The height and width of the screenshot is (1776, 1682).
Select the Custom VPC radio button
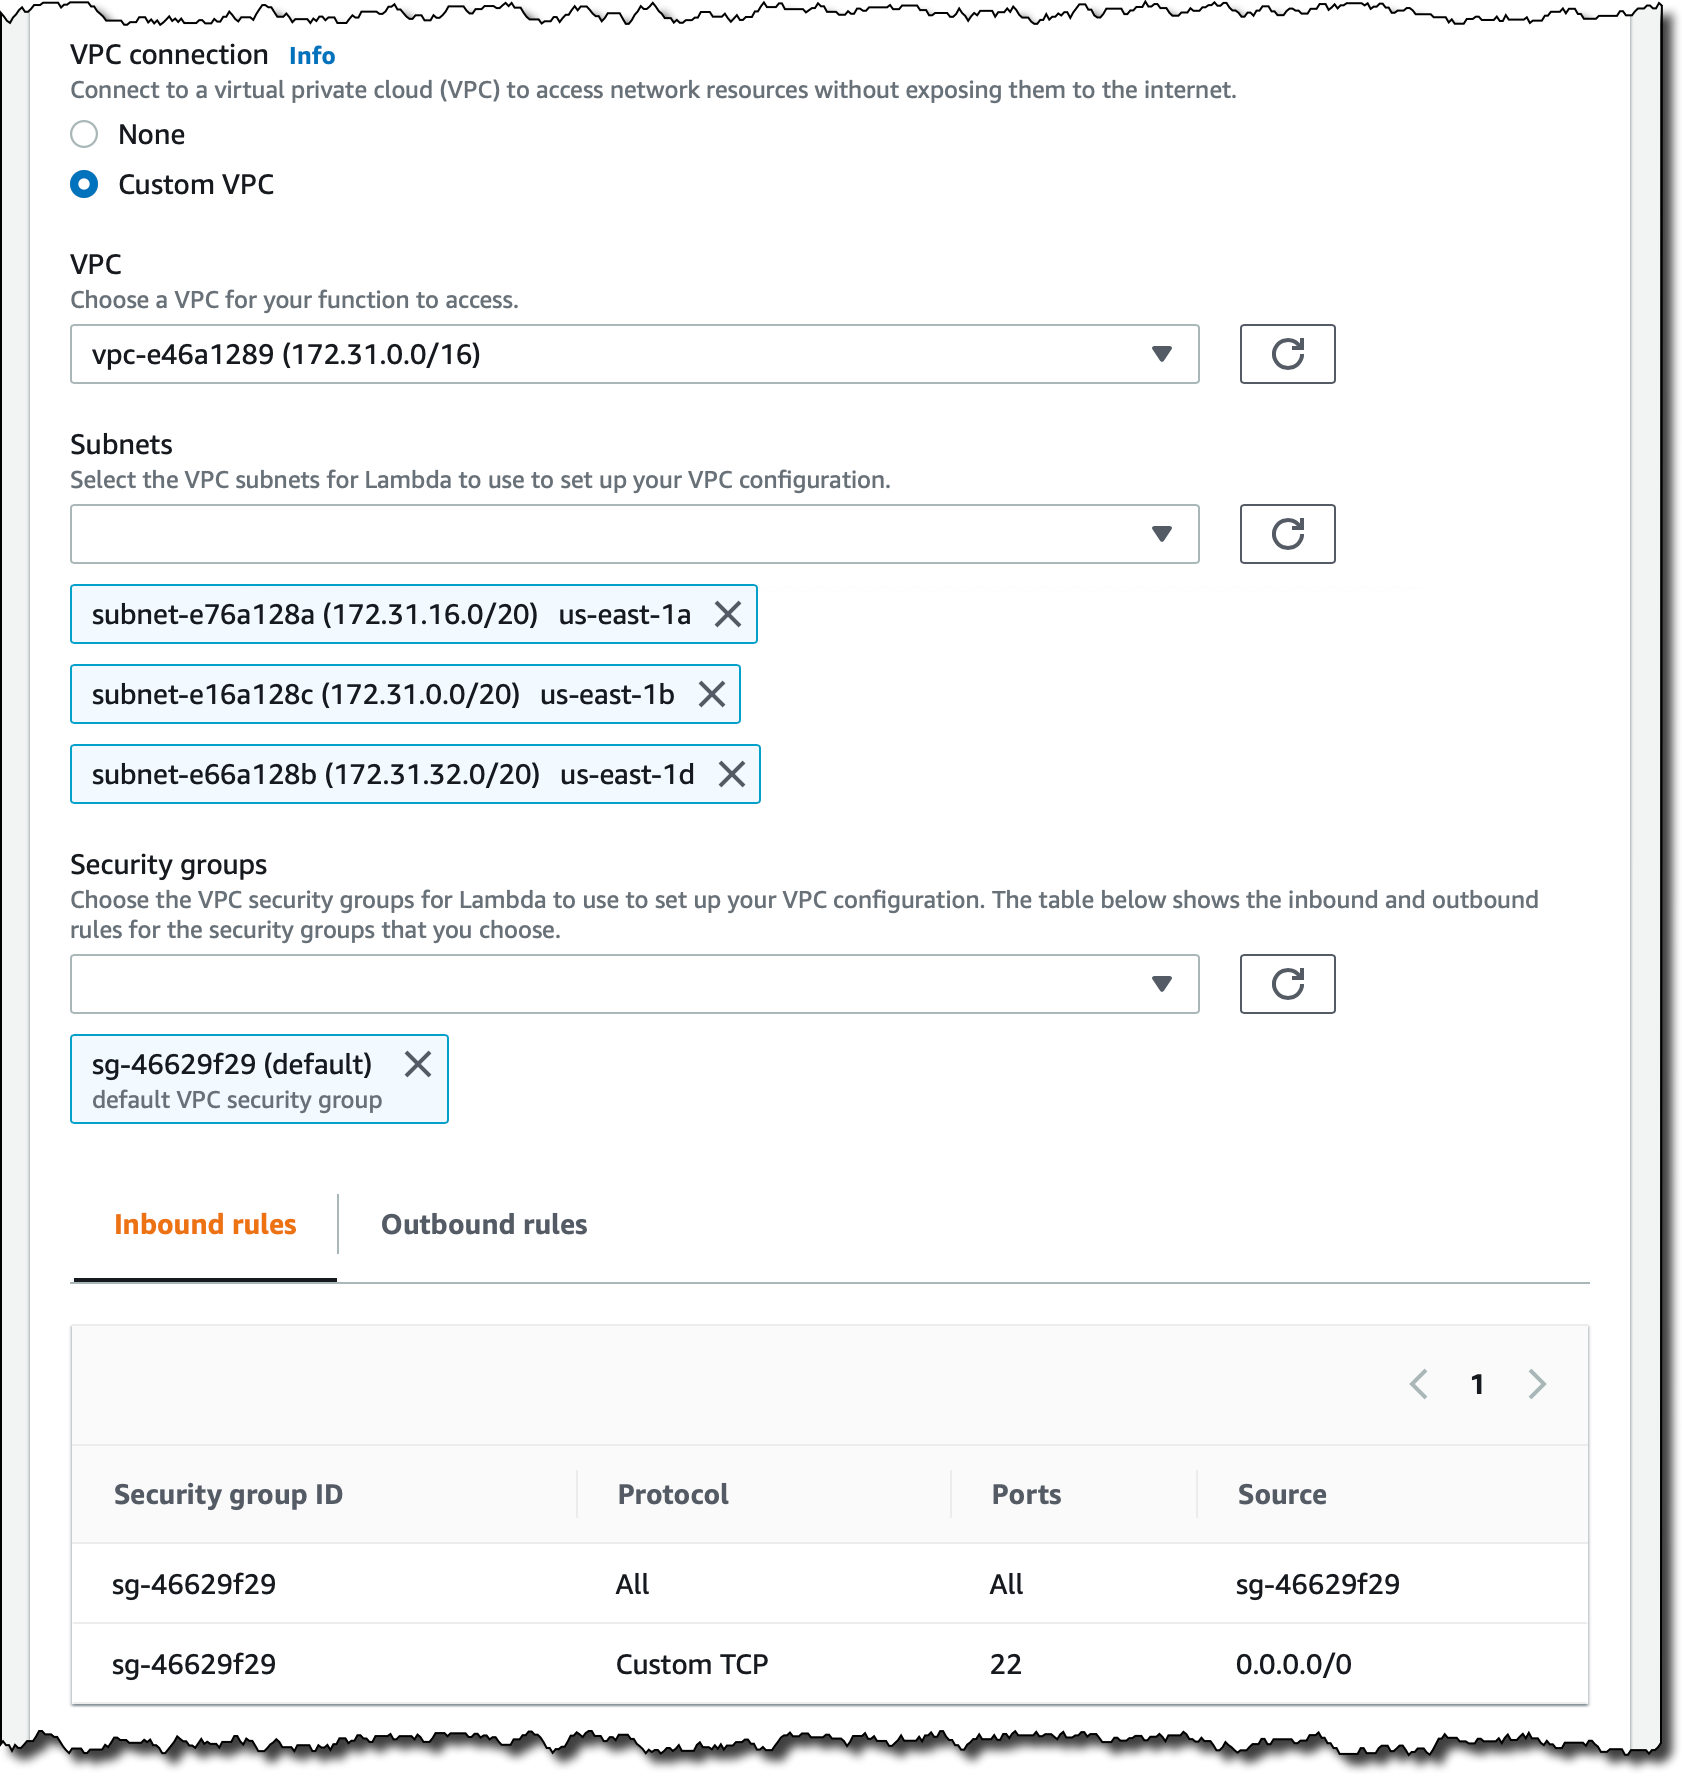coord(84,184)
